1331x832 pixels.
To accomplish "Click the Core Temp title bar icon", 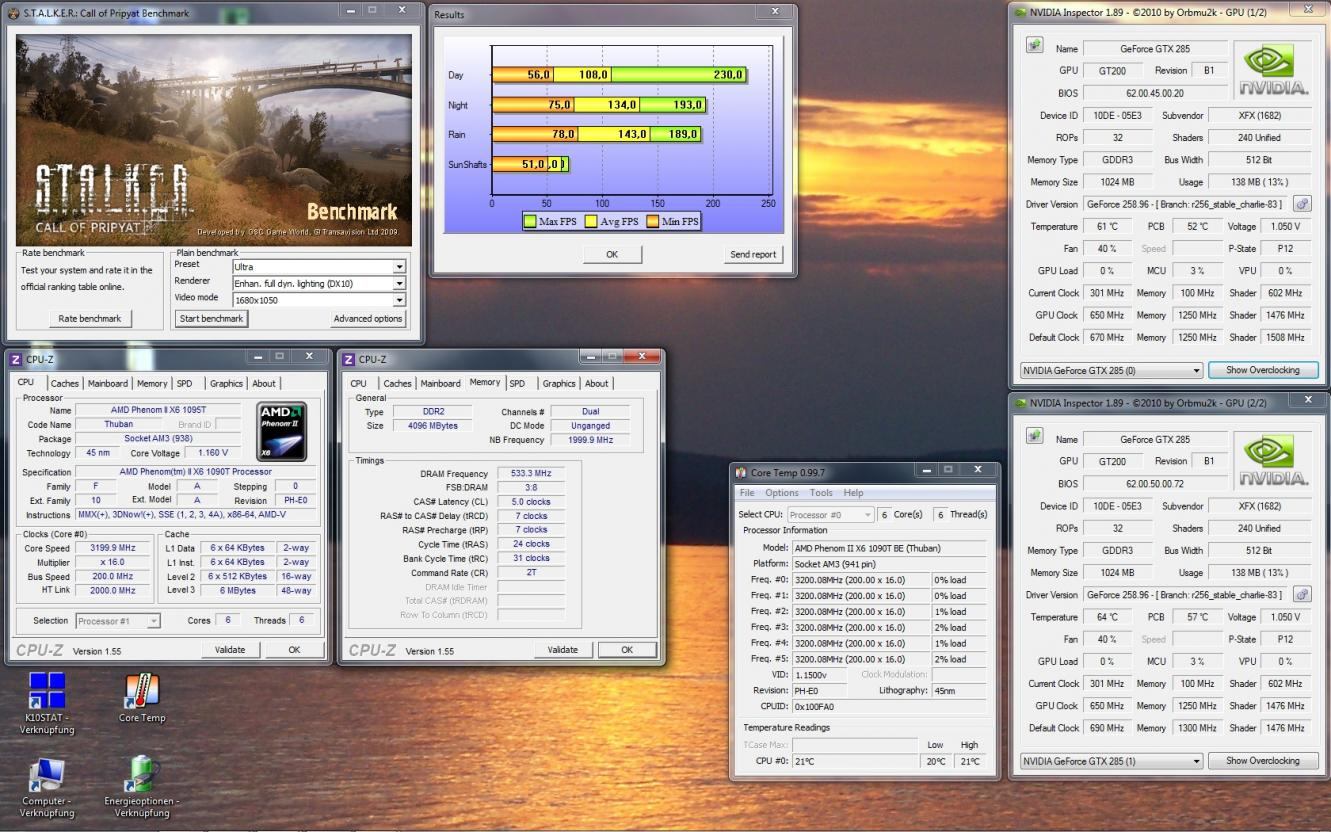I will [741, 472].
